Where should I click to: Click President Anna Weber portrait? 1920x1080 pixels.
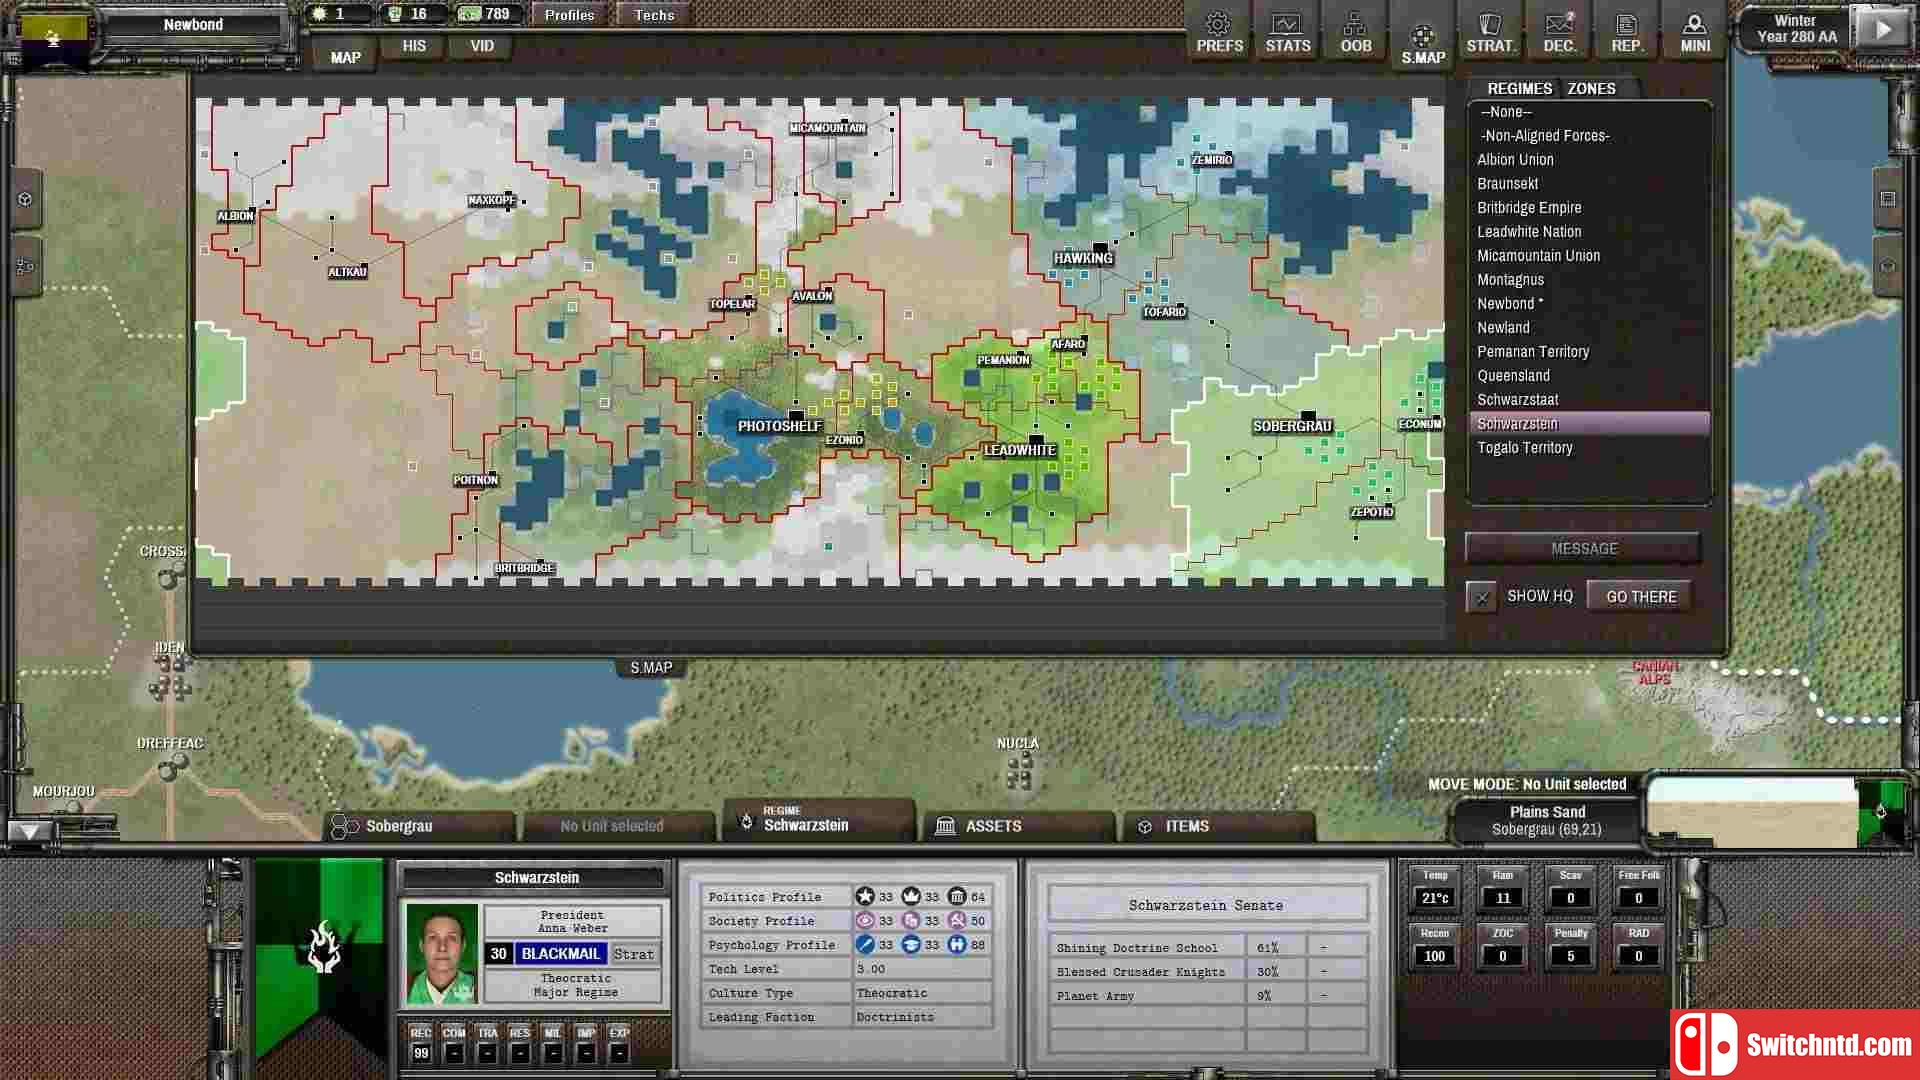pyautogui.click(x=441, y=954)
